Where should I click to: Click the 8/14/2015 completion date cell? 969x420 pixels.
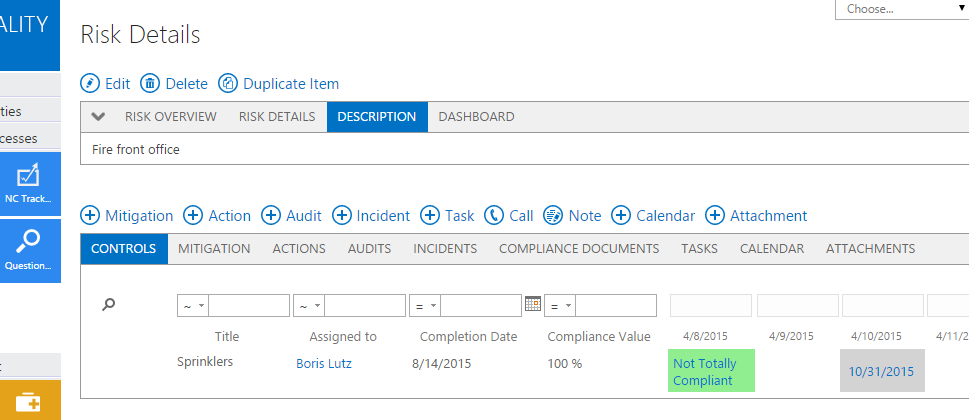442,364
